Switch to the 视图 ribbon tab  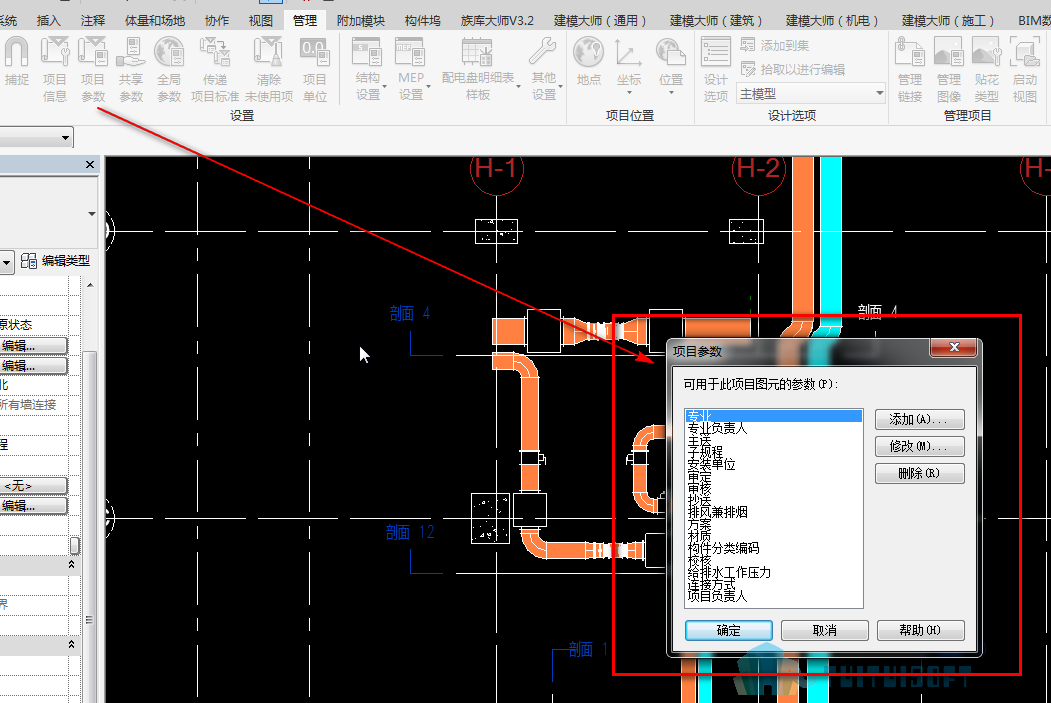coord(261,21)
